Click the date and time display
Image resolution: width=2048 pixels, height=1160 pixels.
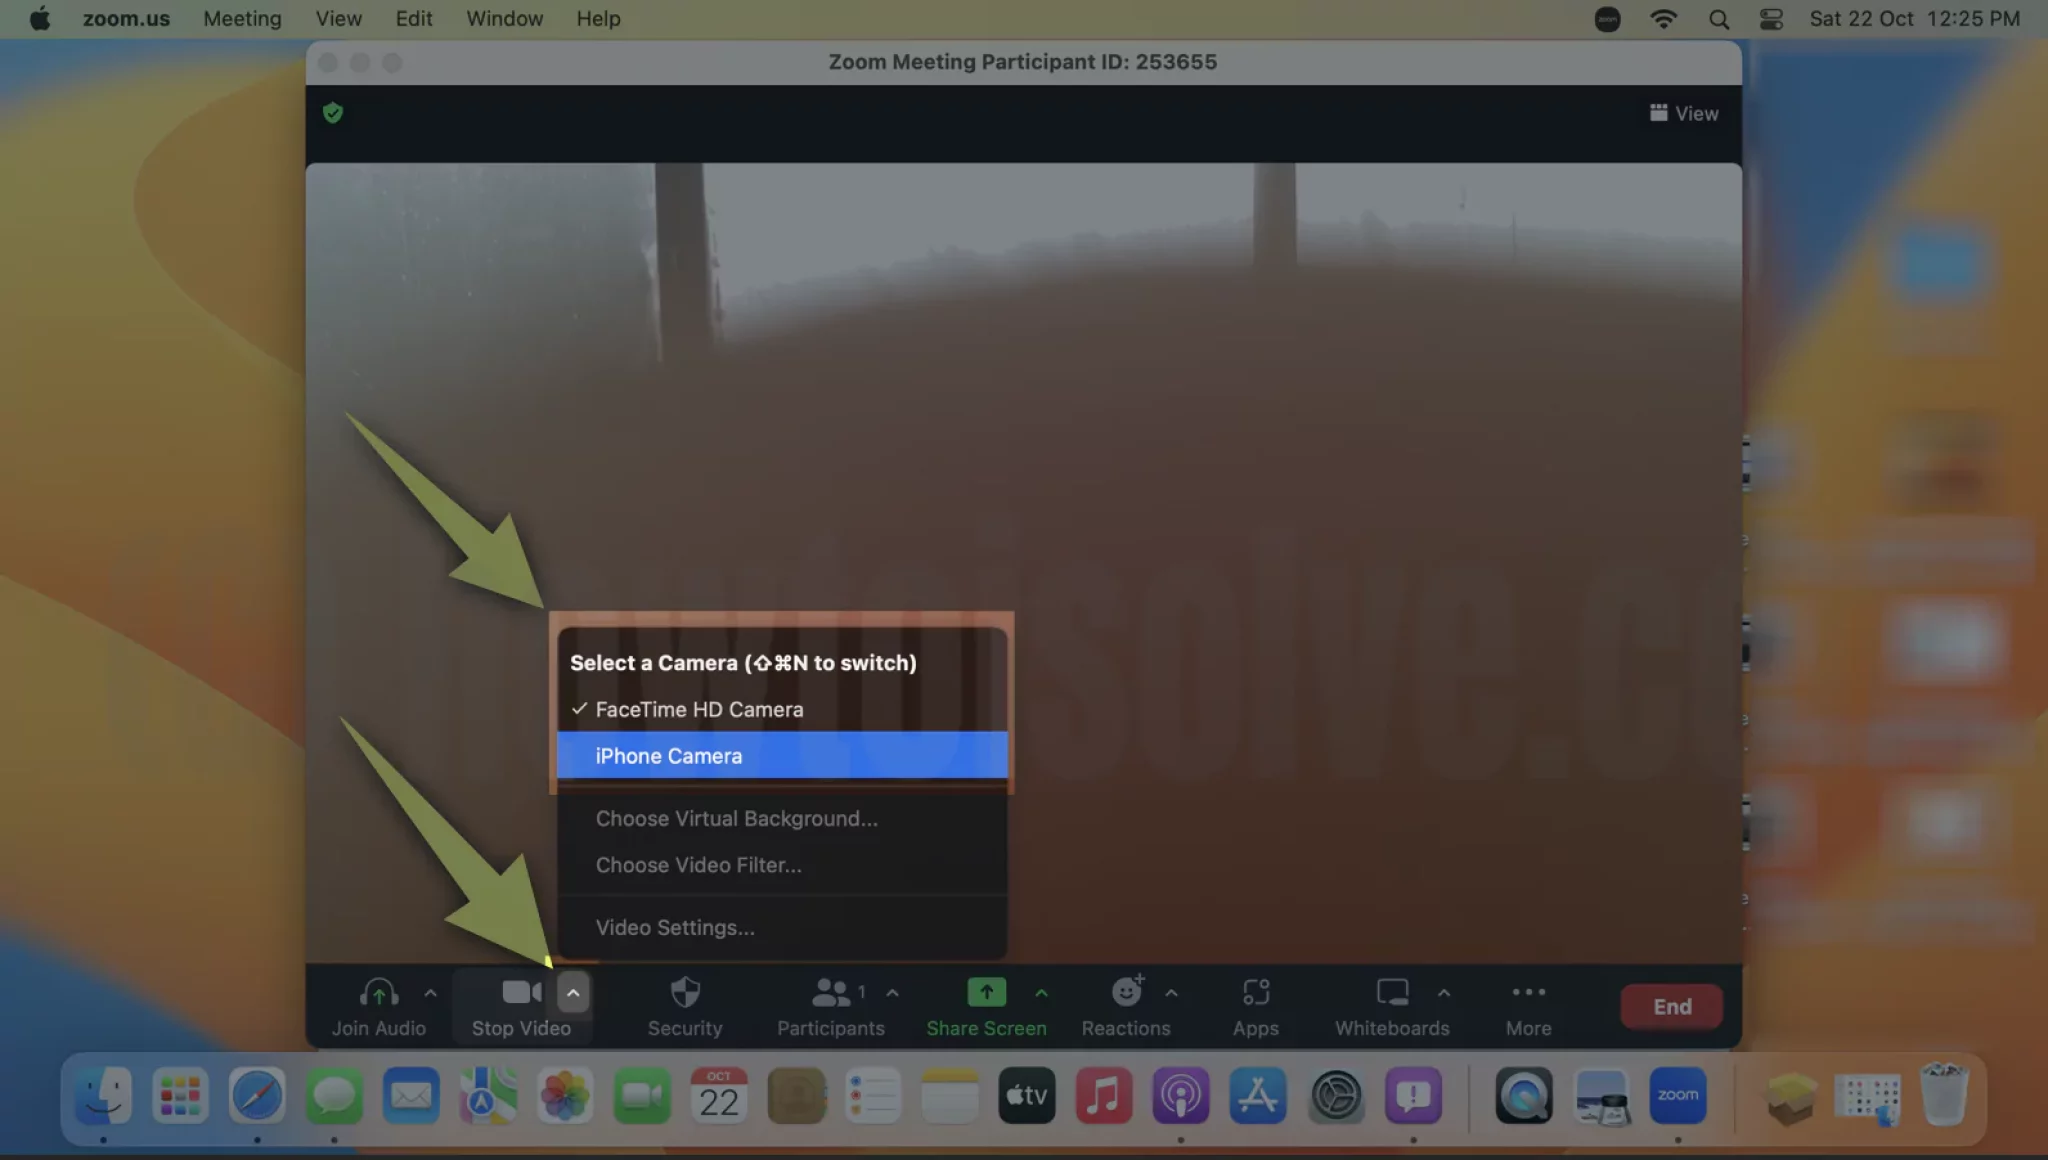point(1914,19)
